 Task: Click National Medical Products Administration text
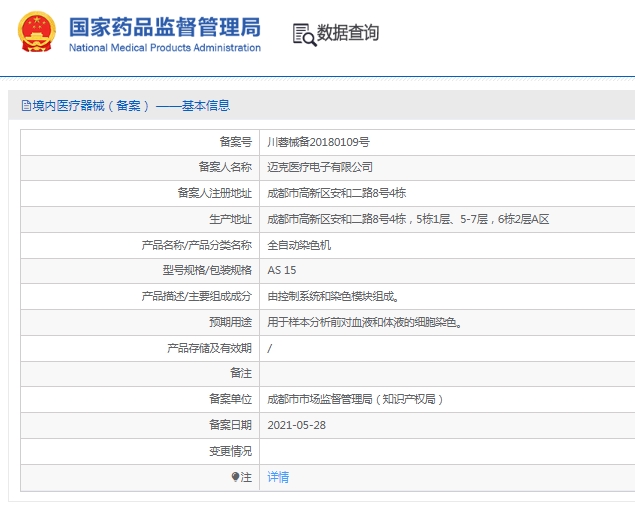click(x=164, y=47)
